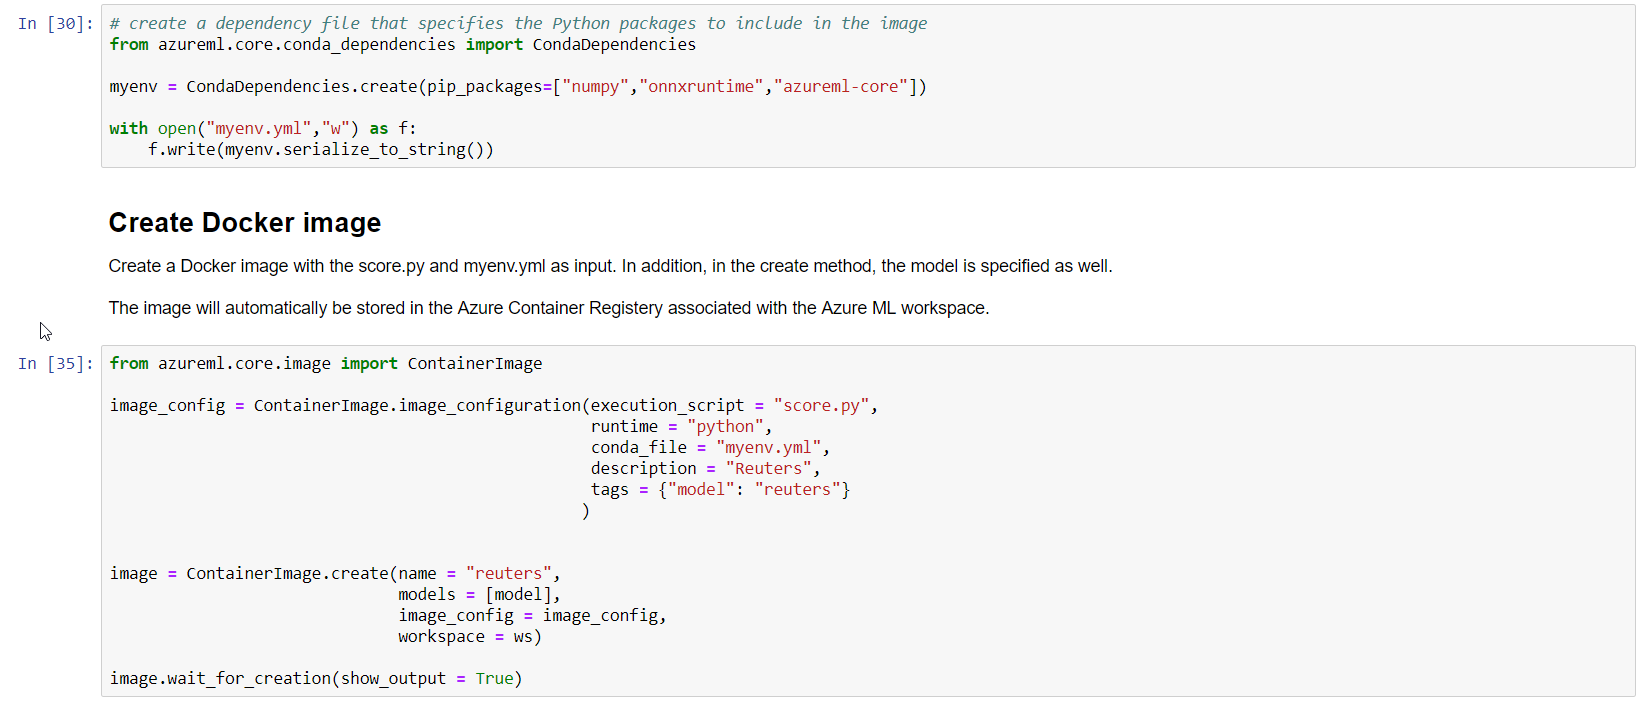This screenshot has height=704, width=1640.
Task: Click the ContainerImage import line
Action: (x=325, y=364)
